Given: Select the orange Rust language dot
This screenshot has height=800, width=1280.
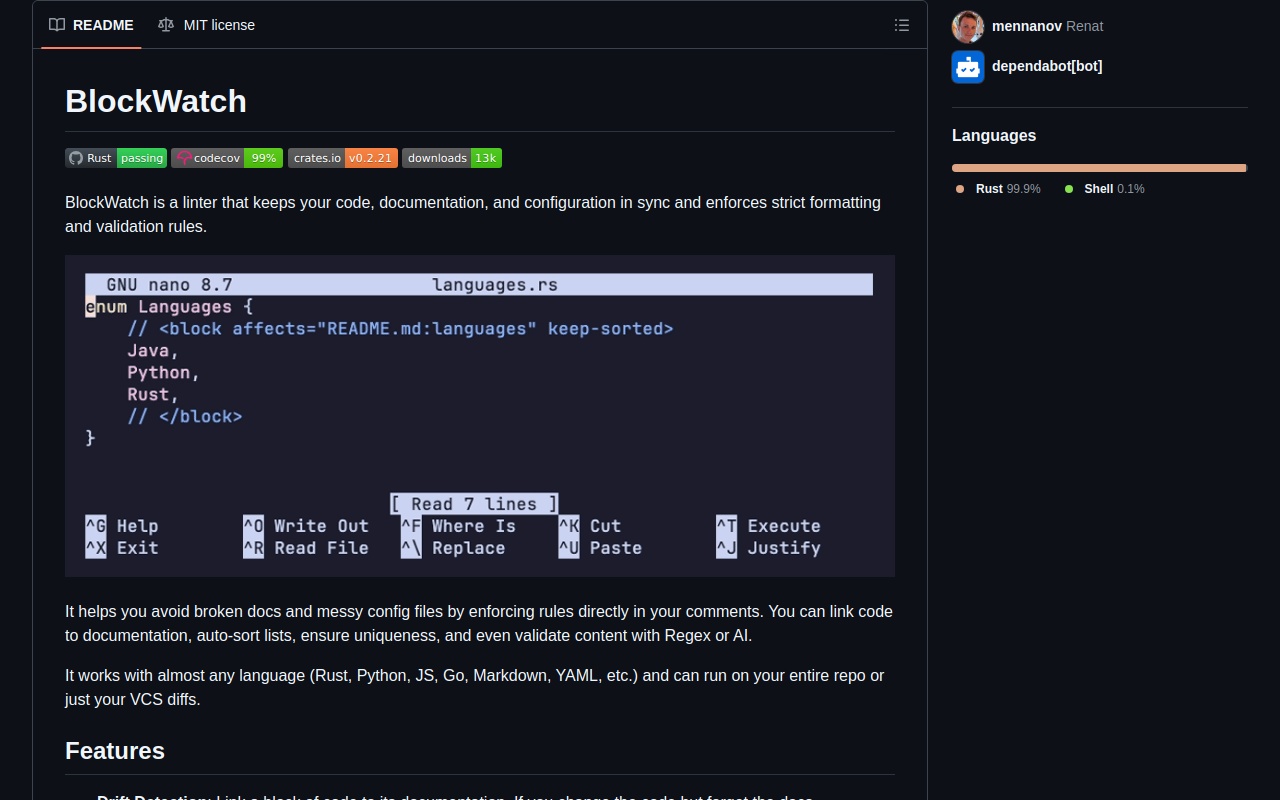Looking at the screenshot, I should tap(958, 189).
